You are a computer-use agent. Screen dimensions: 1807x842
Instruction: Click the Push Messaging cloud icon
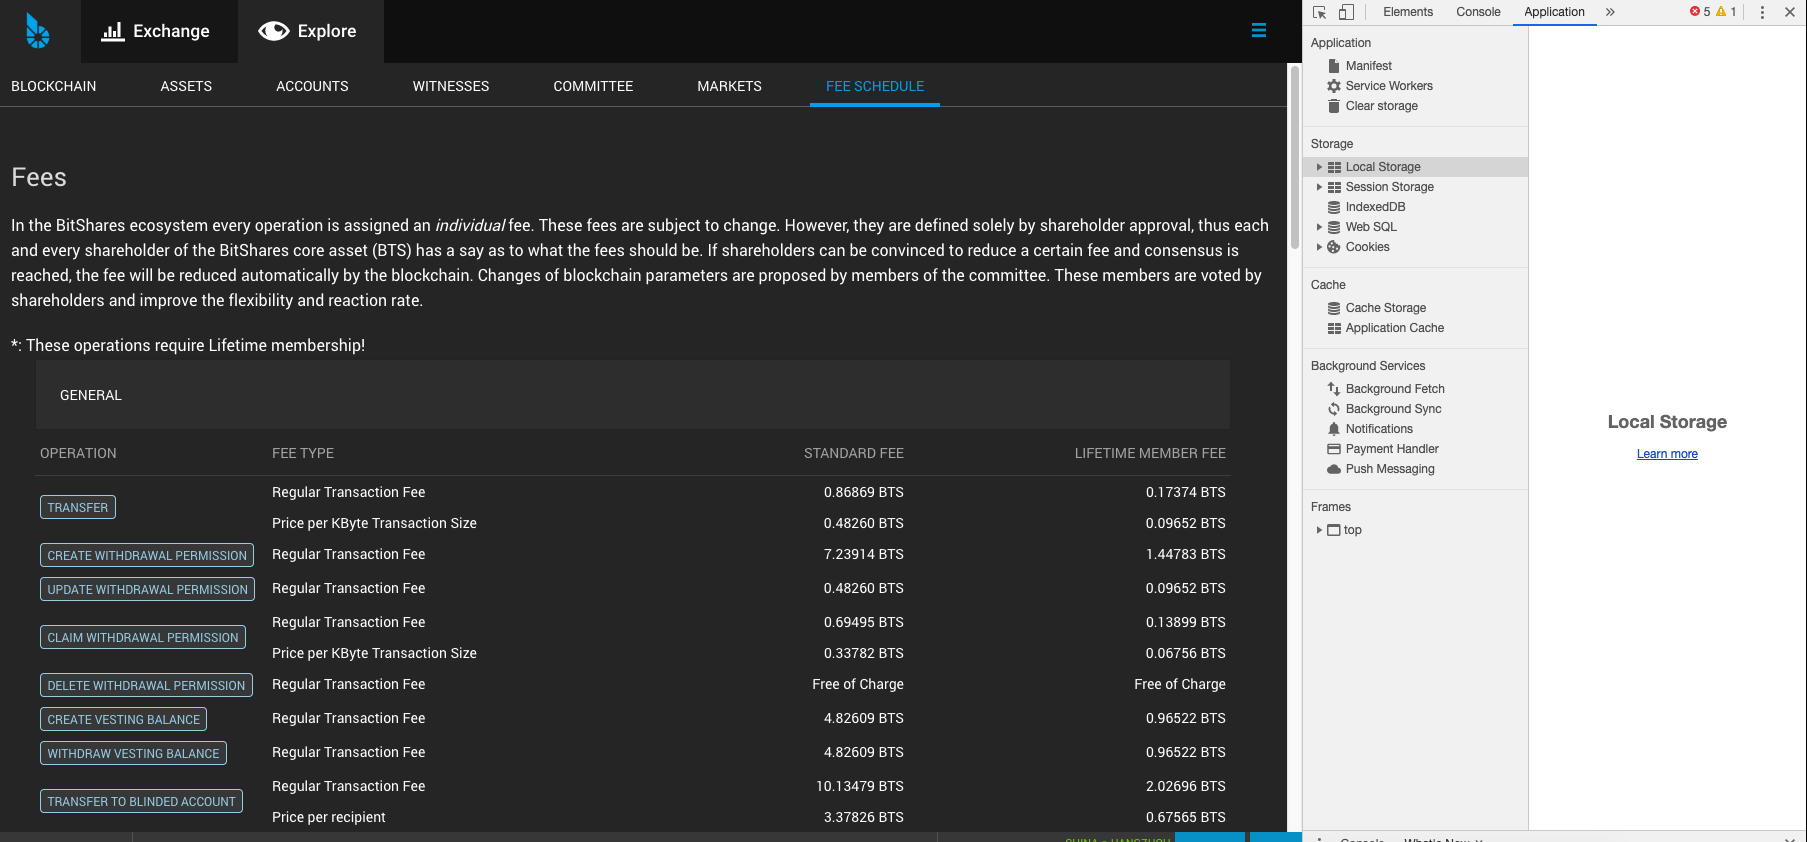coord(1334,469)
